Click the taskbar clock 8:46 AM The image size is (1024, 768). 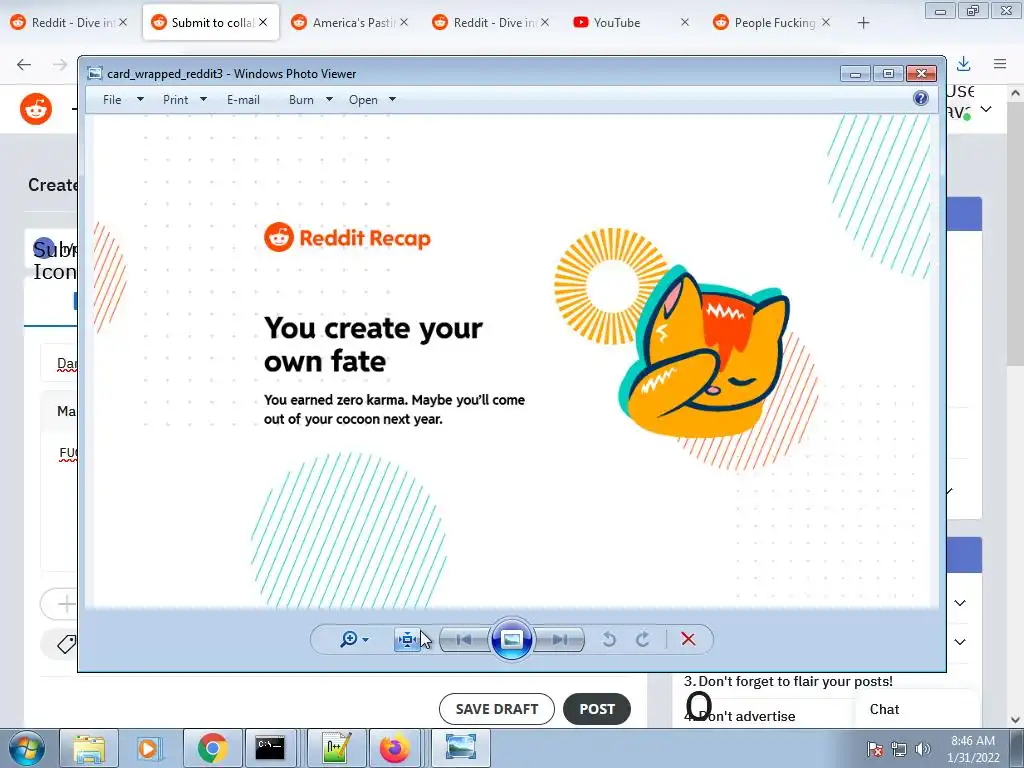(x=973, y=749)
